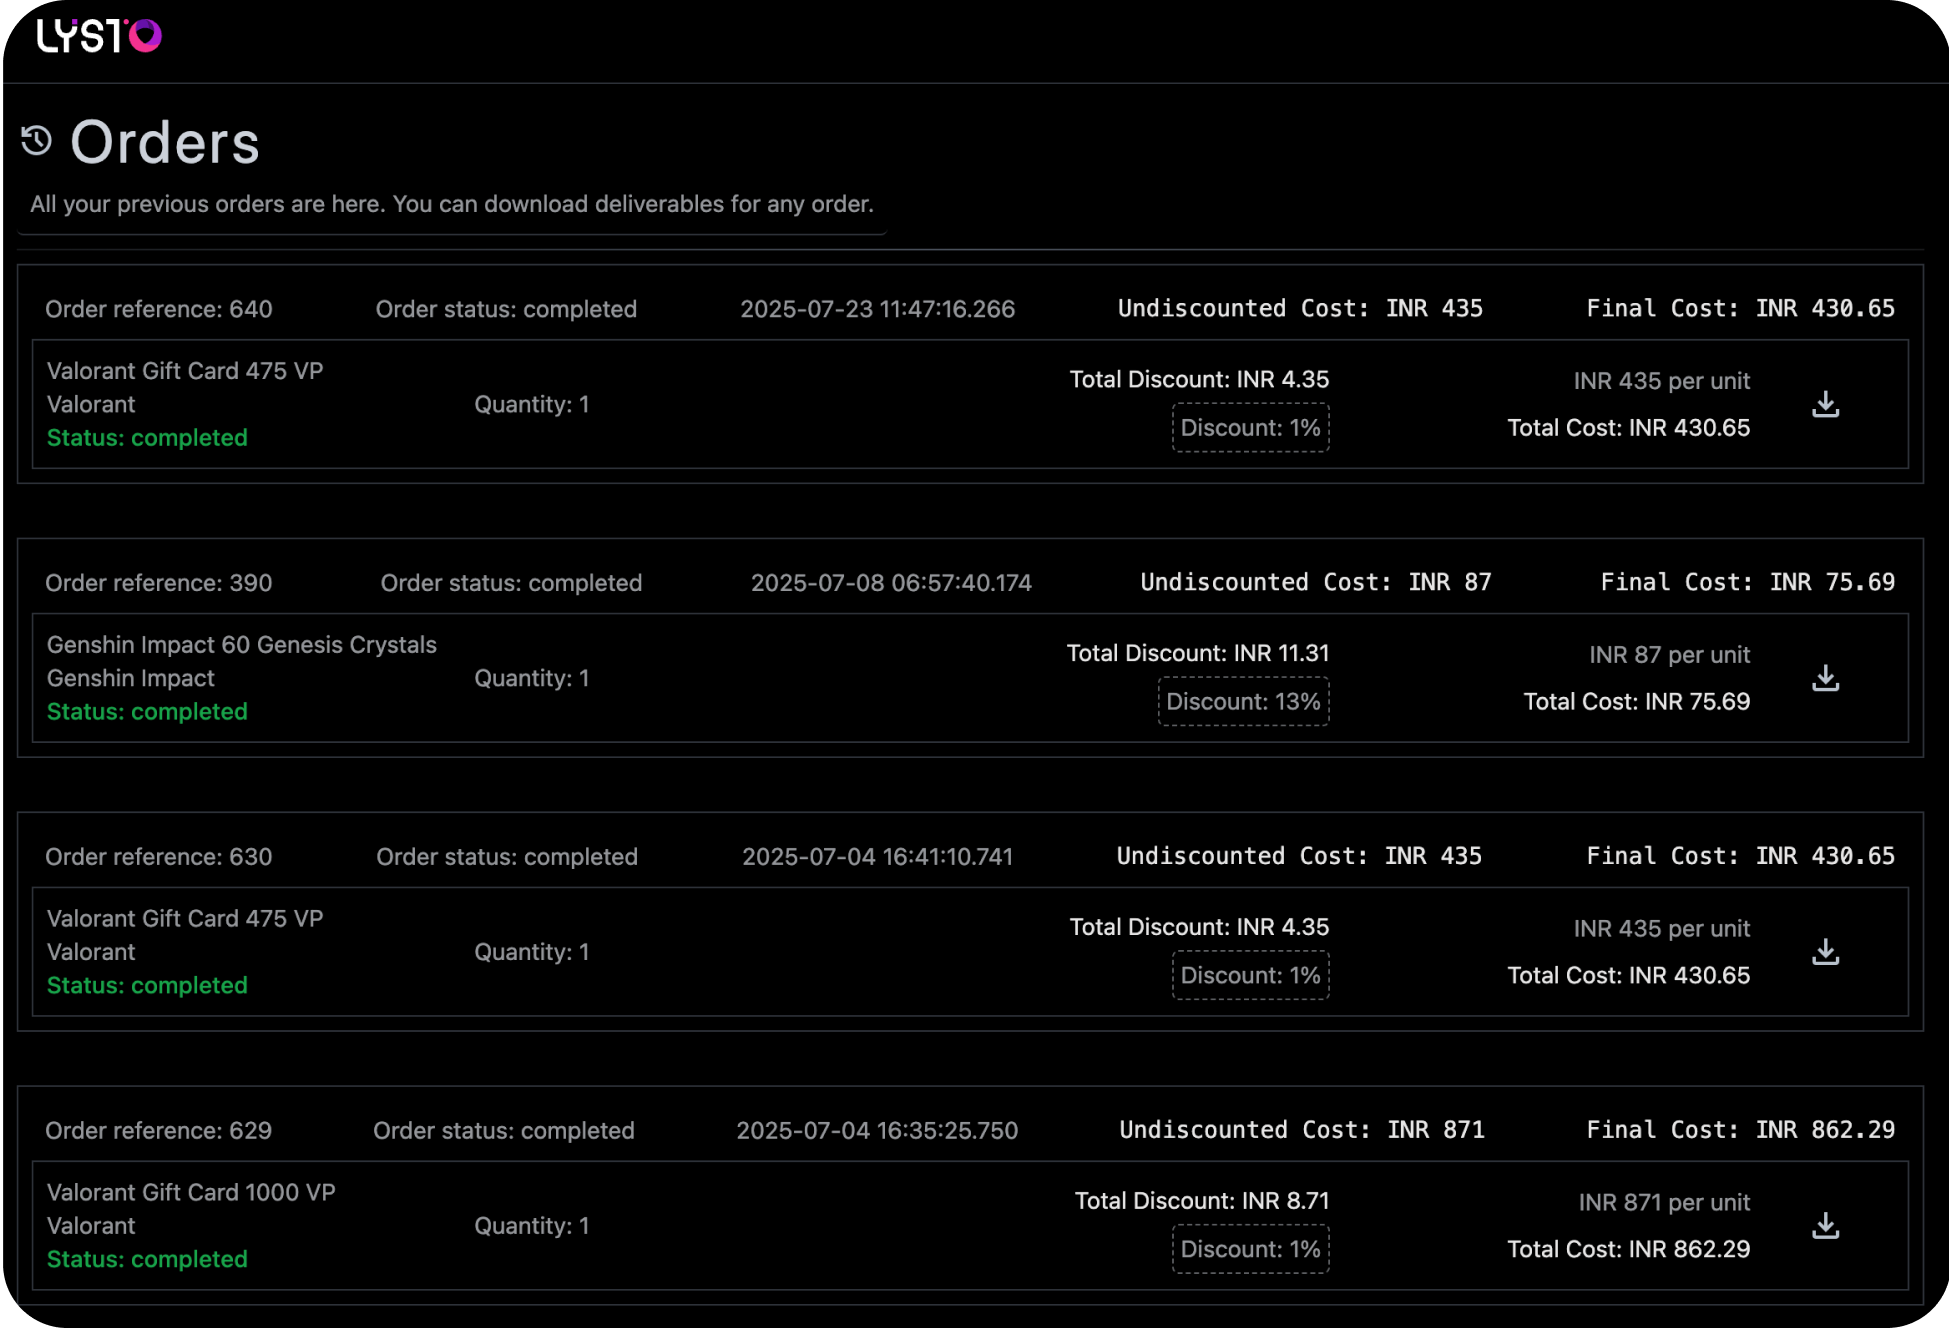Click Status: completed under order 630
The width and height of the screenshot is (1949, 1328).
[x=147, y=986]
